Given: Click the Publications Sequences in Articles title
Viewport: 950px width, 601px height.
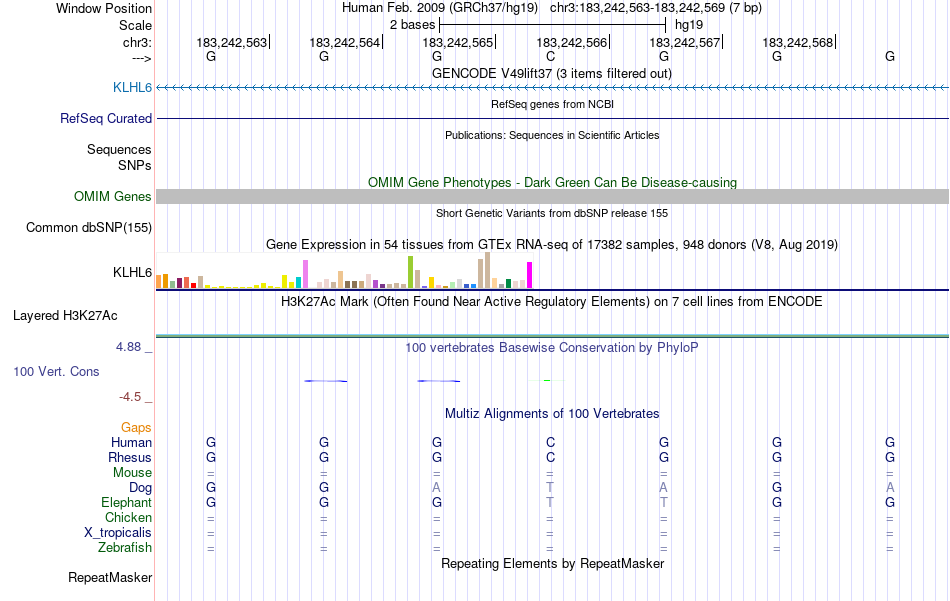Looking at the screenshot, I should 552,135.
